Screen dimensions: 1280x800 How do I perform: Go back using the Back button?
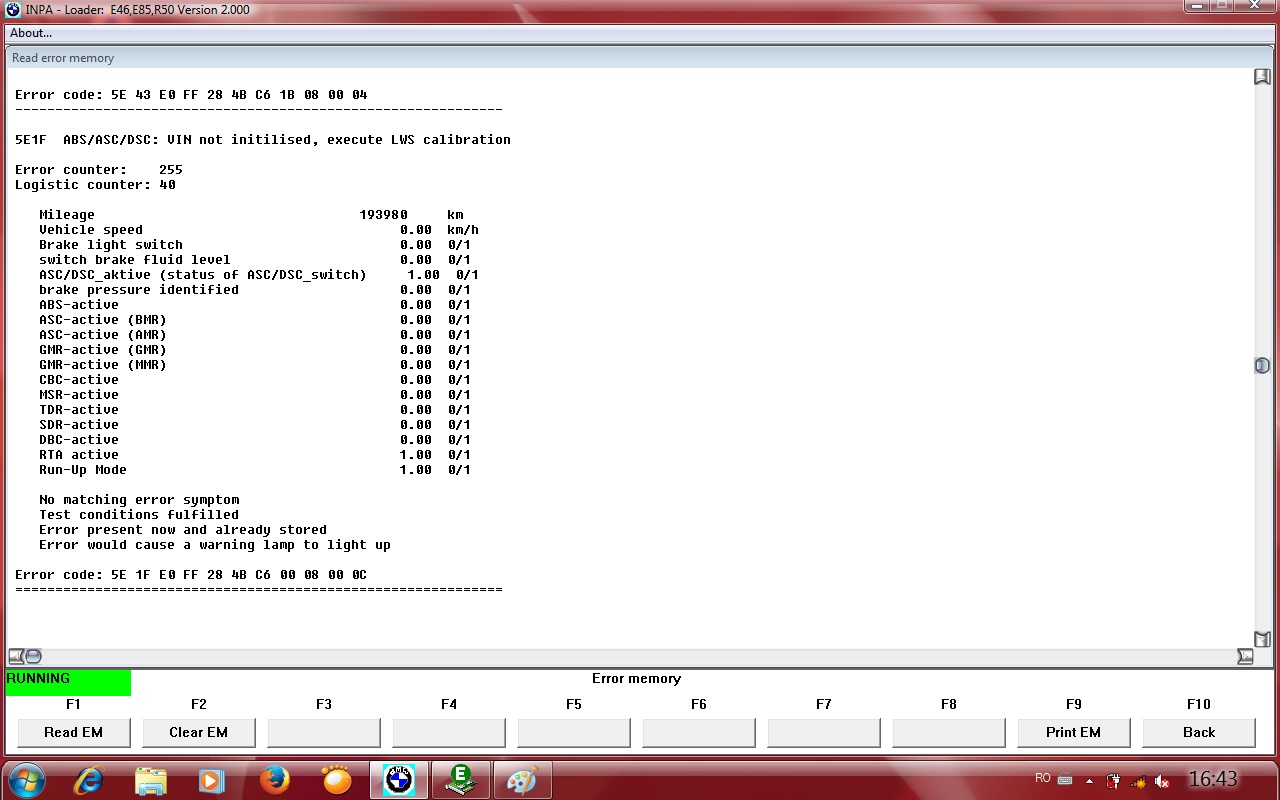[x=1199, y=733]
